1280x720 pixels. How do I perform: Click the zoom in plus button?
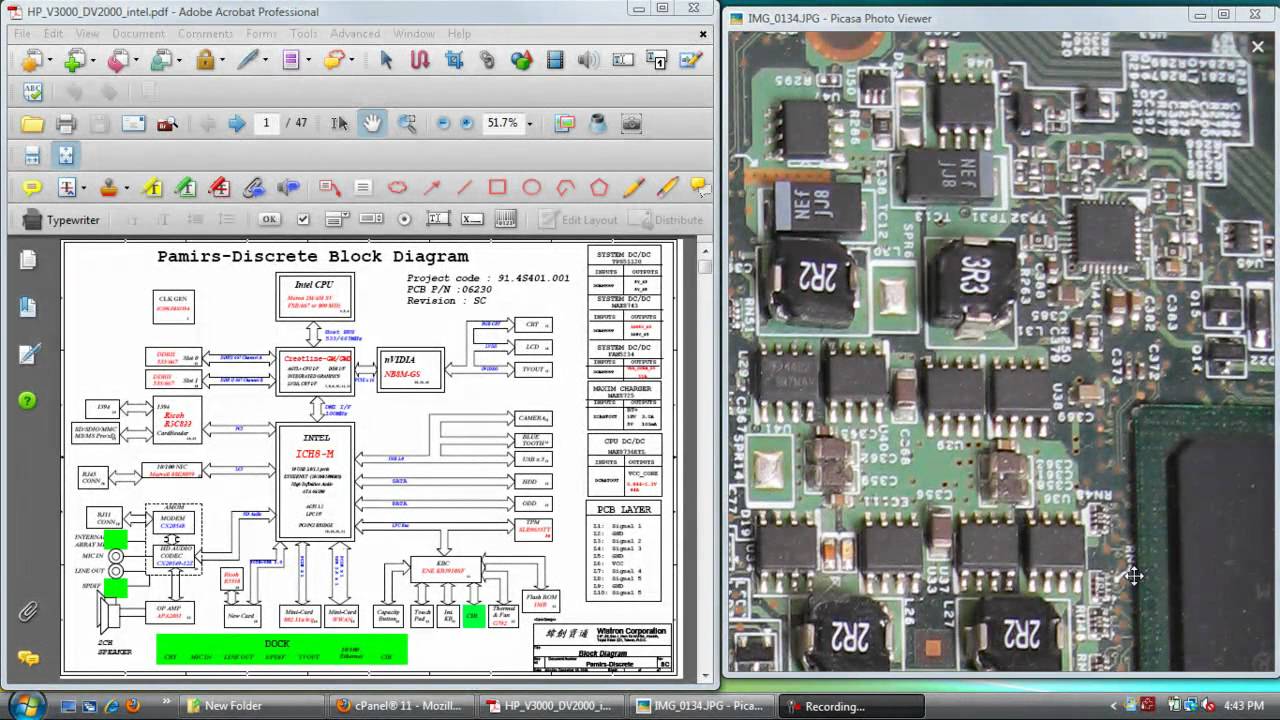pos(466,123)
